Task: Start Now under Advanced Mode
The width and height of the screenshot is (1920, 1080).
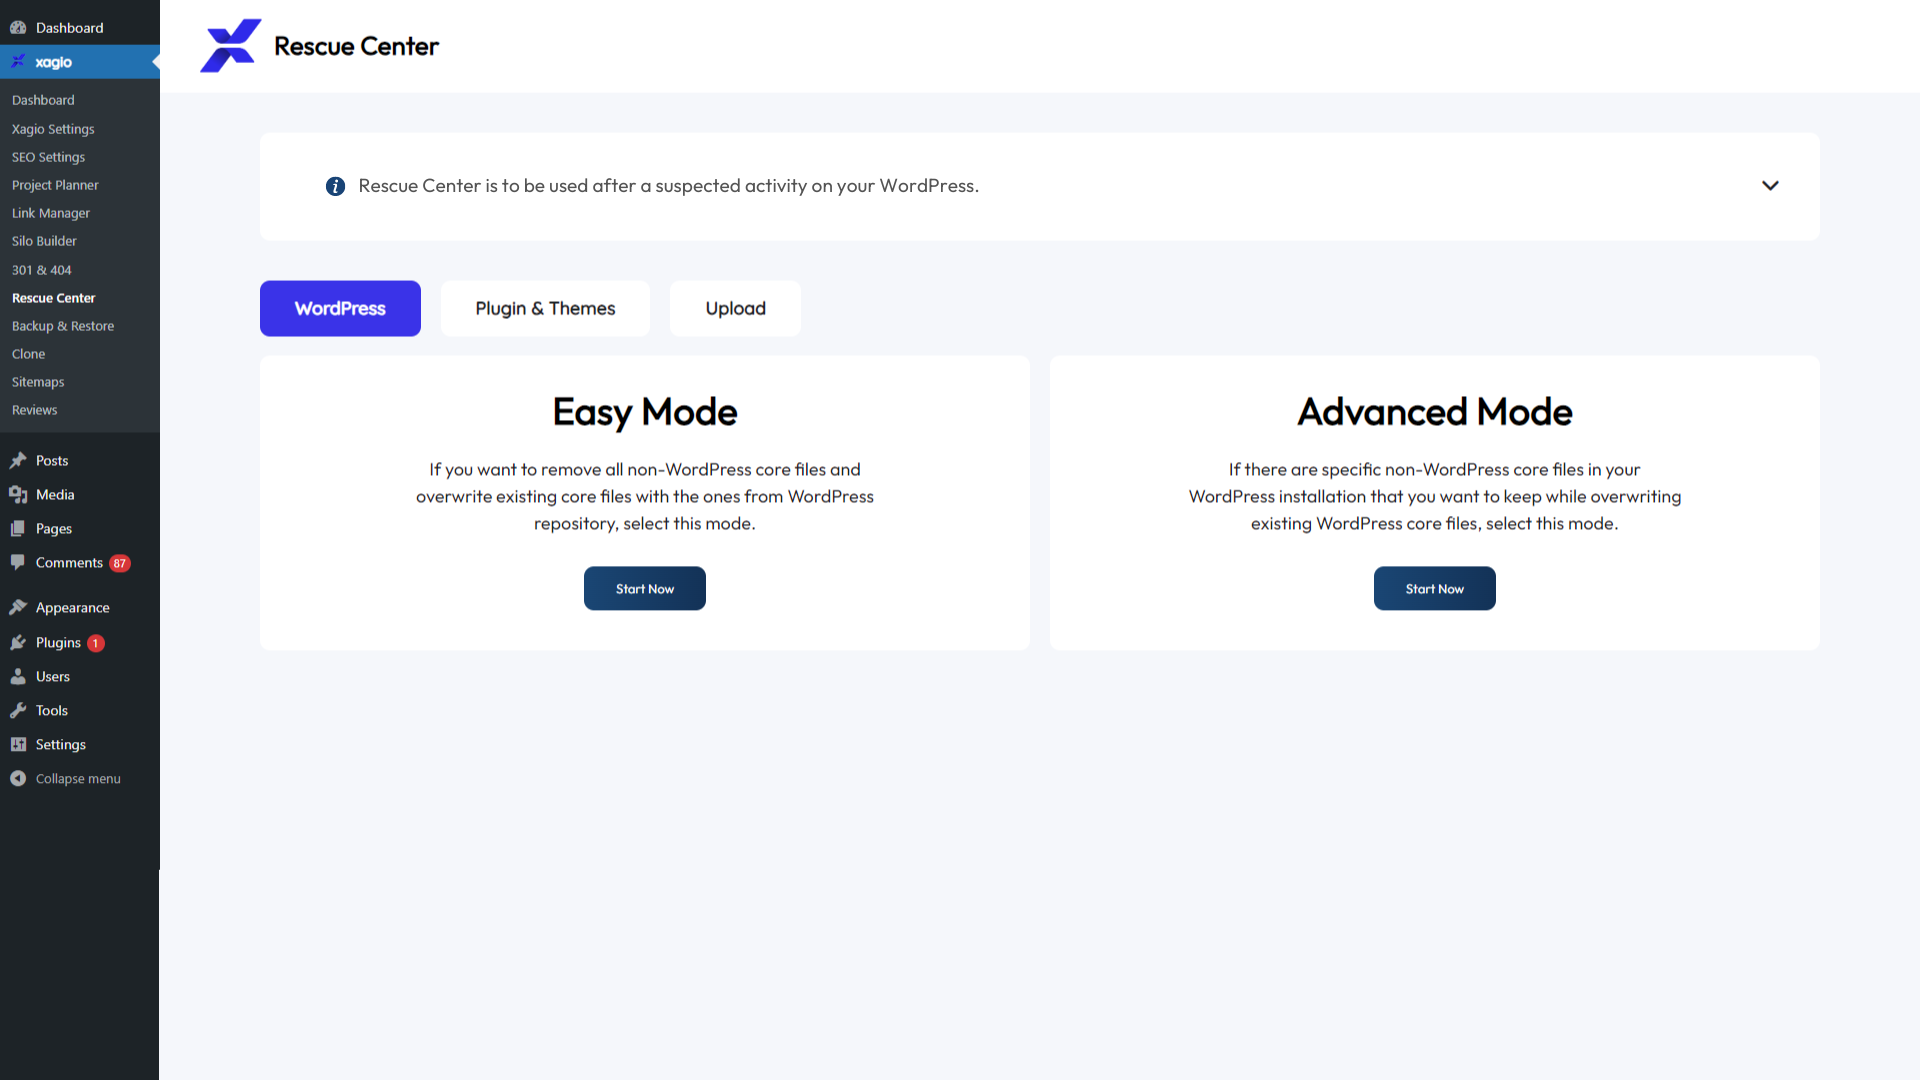Action: [1434, 588]
